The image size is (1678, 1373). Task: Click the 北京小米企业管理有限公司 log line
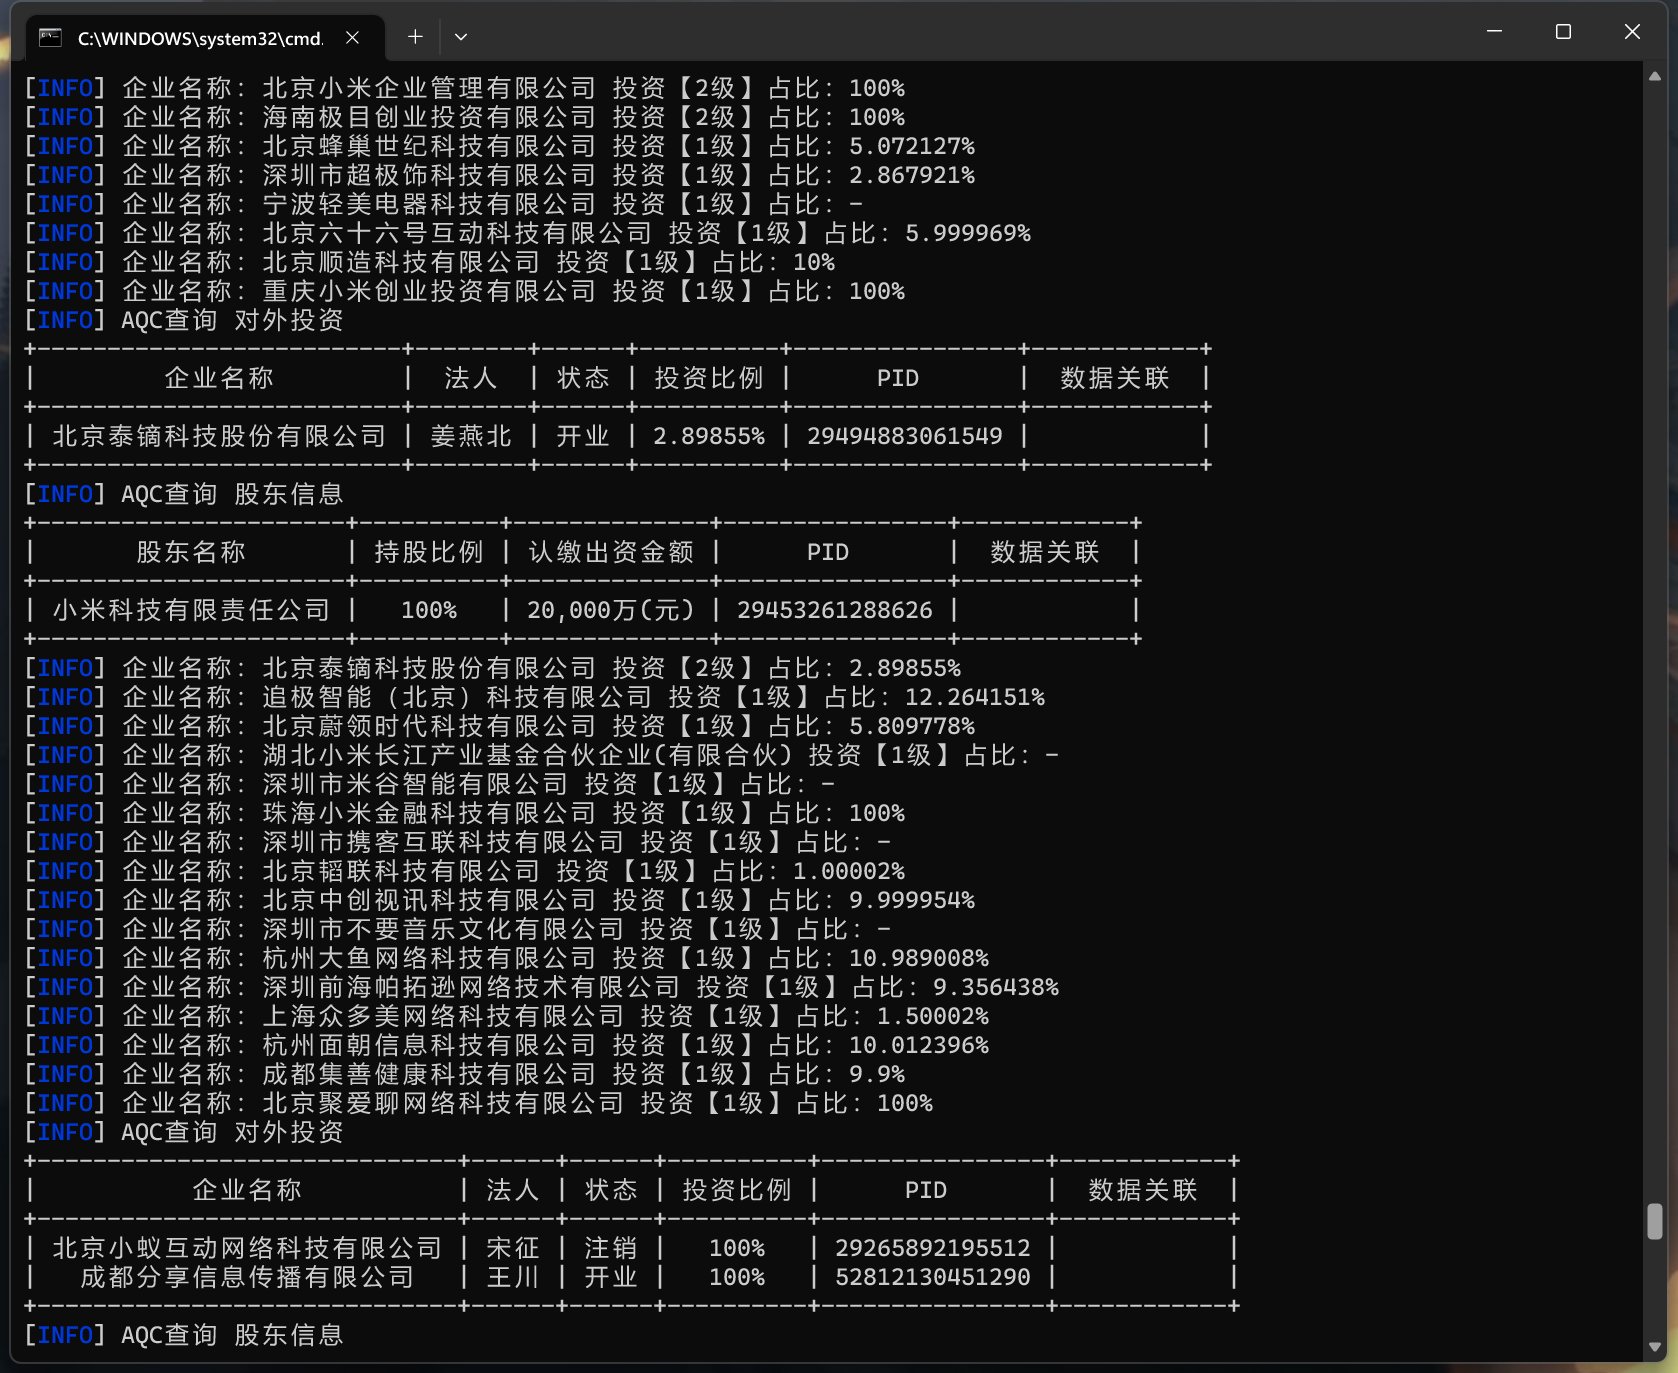(464, 88)
